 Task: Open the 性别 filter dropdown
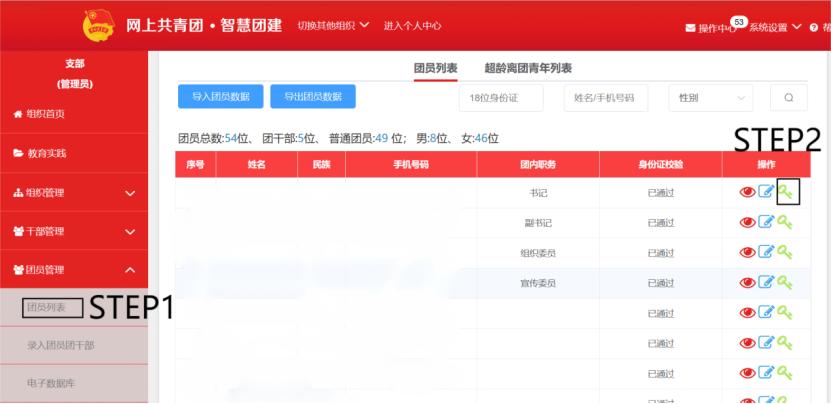[711, 98]
